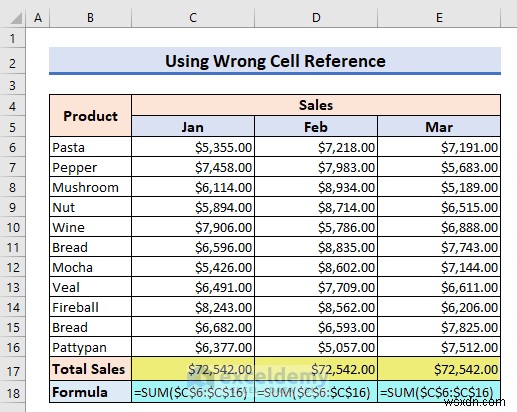Select row 18 header
Viewport: 517px width, 412px height.
[x=13, y=393]
